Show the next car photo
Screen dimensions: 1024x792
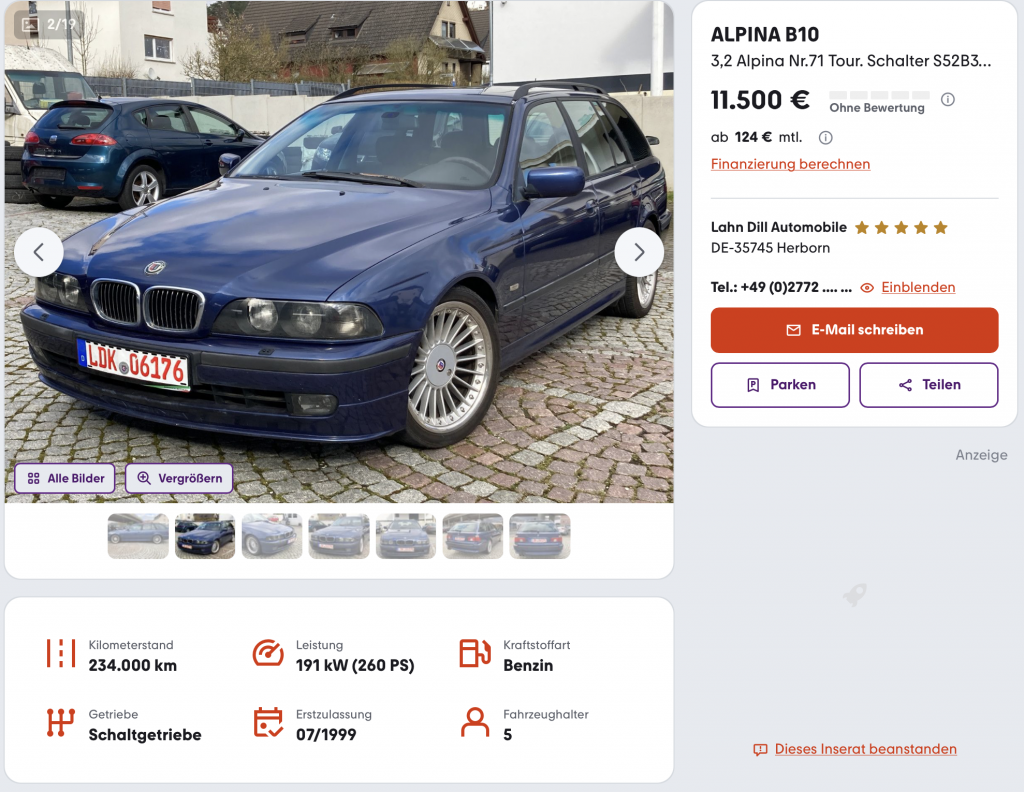click(x=639, y=252)
